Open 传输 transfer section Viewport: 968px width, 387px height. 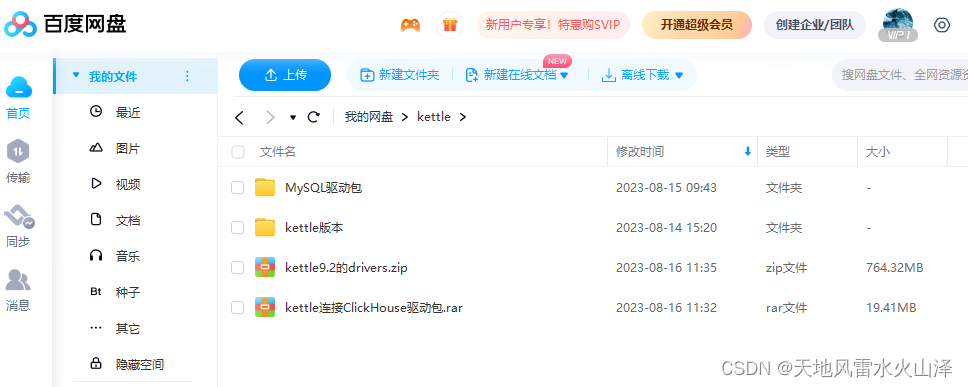coord(18,162)
